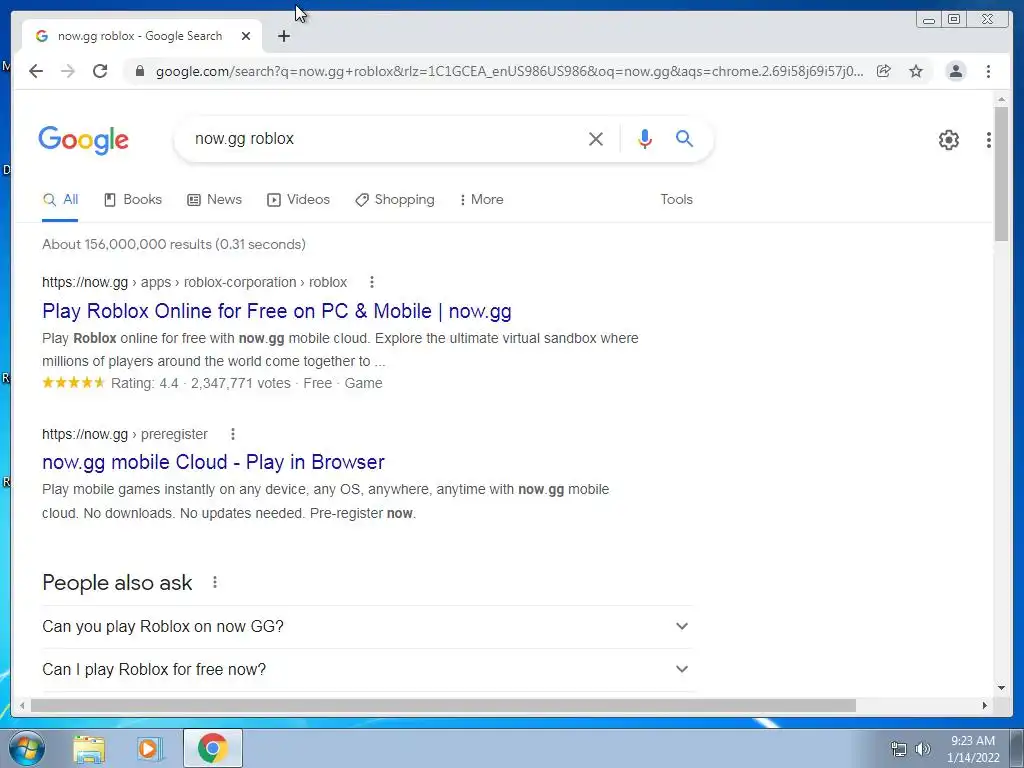Start voice search with the microphone icon
The image size is (1024, 768).
point(645,138)
